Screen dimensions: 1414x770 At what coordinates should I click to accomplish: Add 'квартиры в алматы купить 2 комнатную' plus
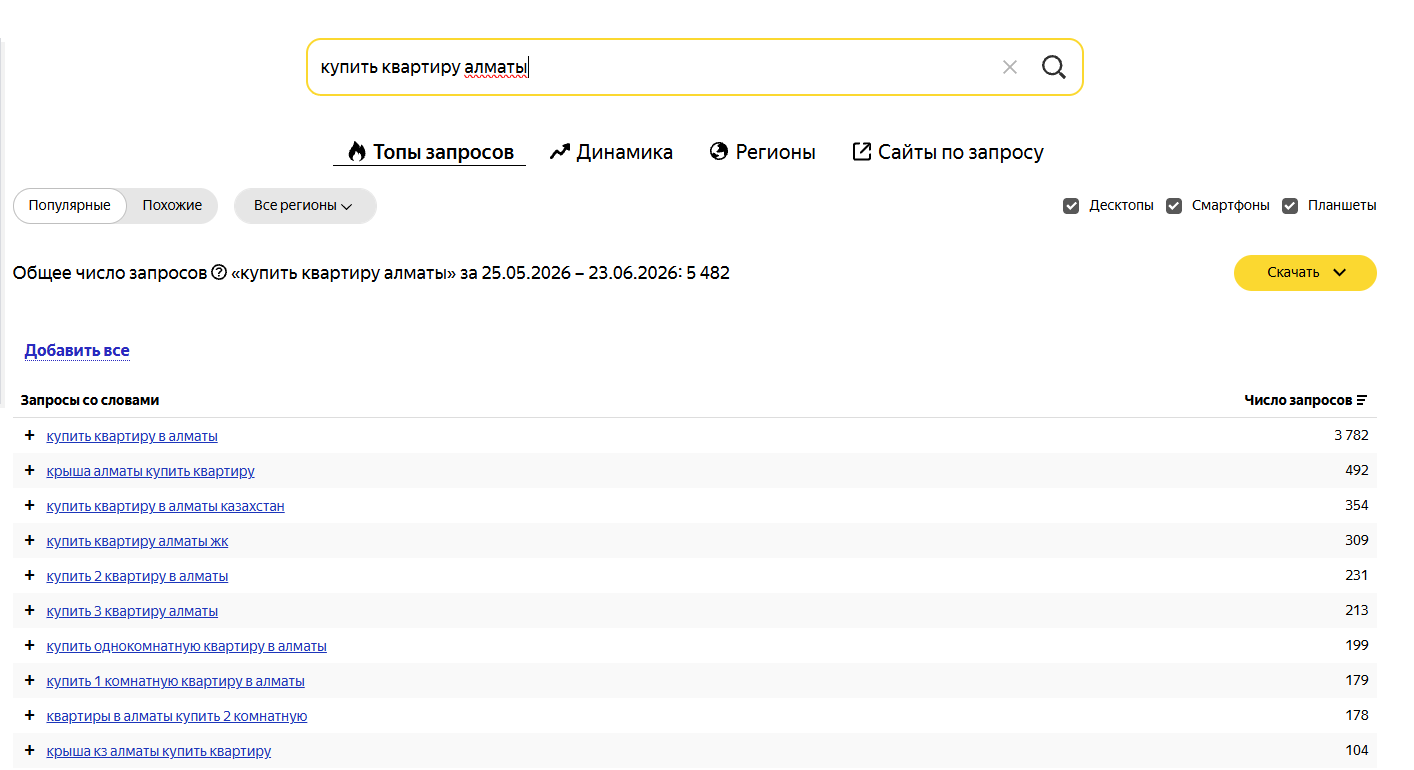29,716
